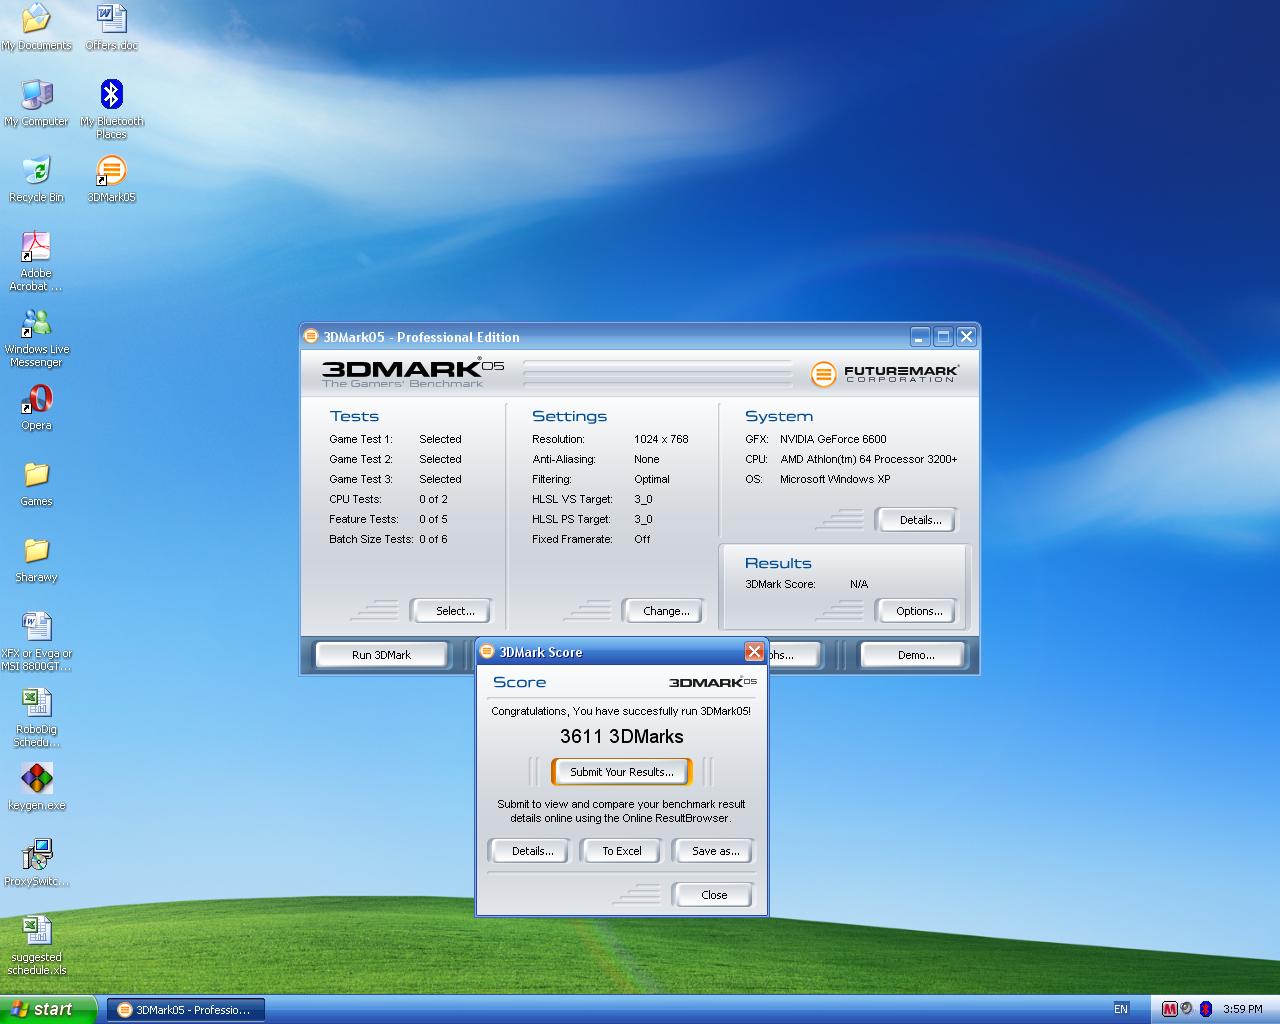The height and width of the screenshot is (1024, 1280).
Task: Click the 3DMark Score dialog title icon
Action: [x=487, y=652]
